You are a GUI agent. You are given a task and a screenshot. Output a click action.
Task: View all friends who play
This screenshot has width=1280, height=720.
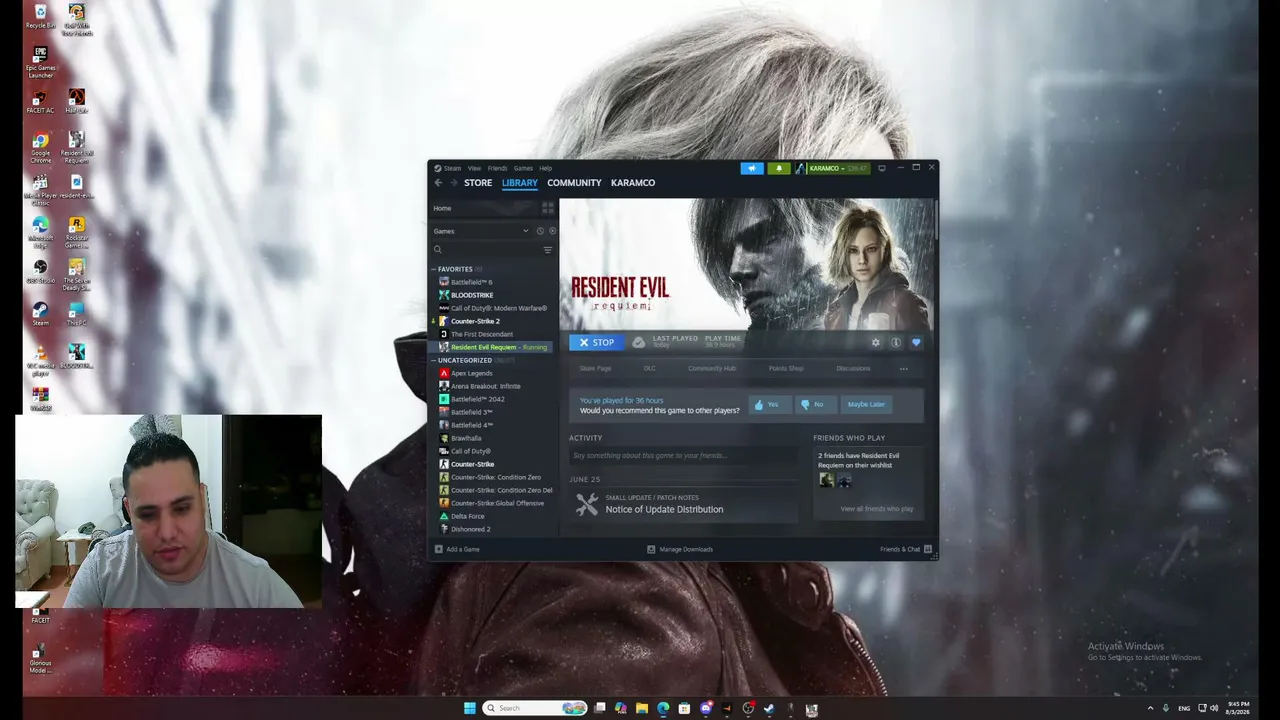(877, 509)
